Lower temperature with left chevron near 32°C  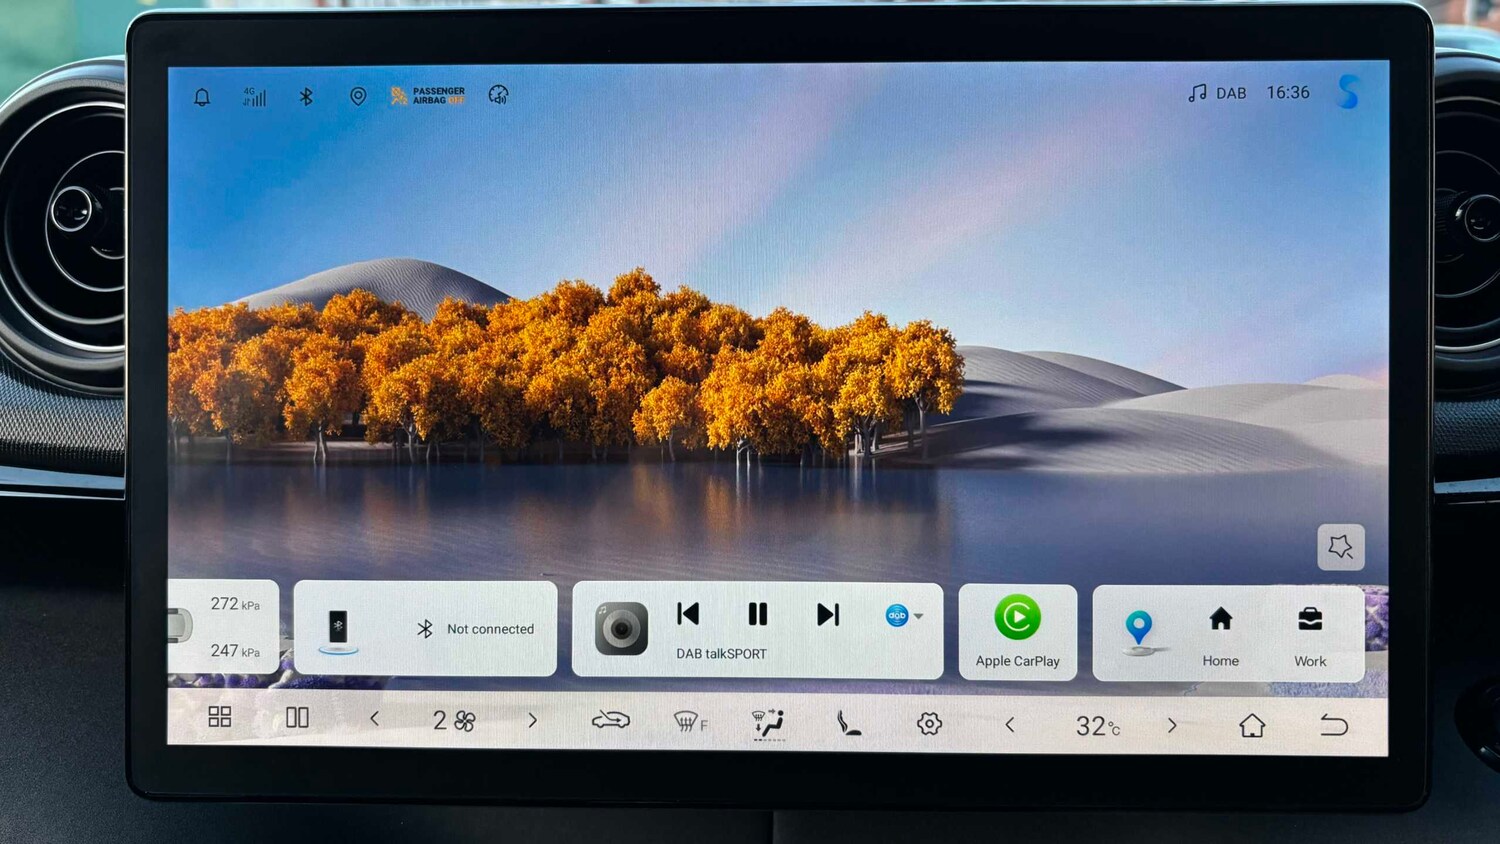pyautogui.click(x=1010, y=724)
